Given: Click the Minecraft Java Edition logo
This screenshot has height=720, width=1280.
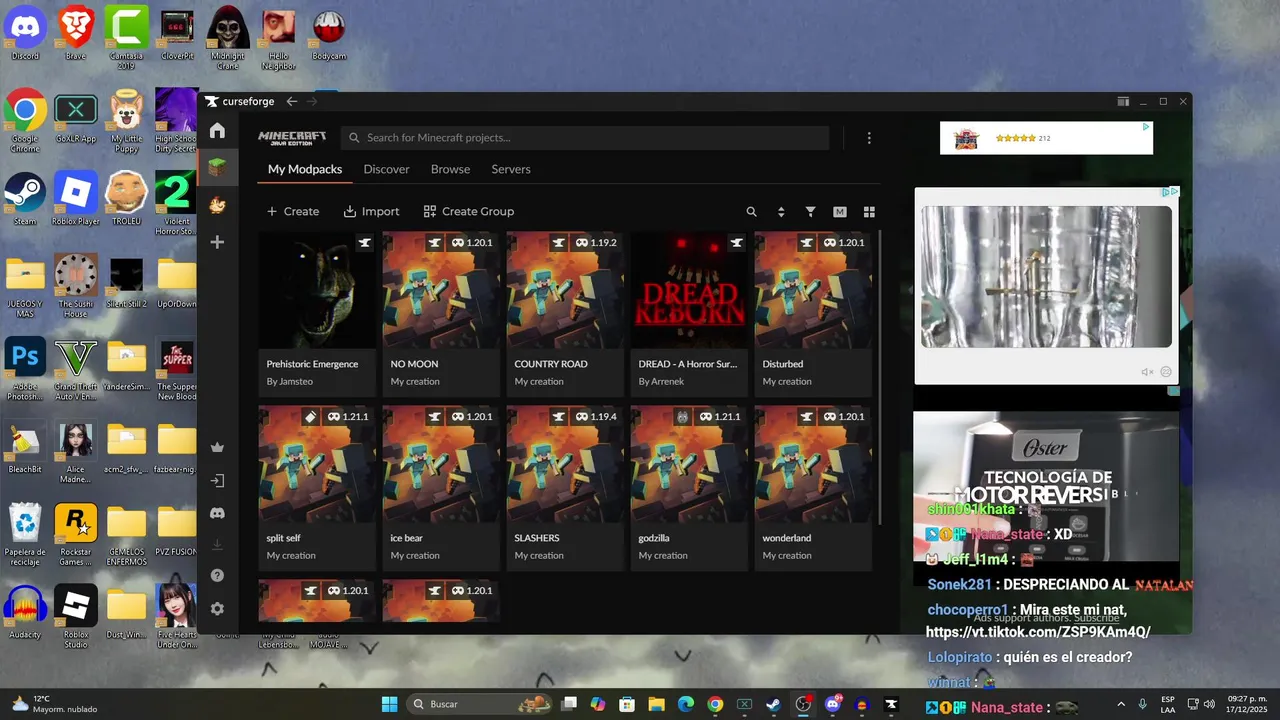Looking at the screenshot, I should point(292,138).
